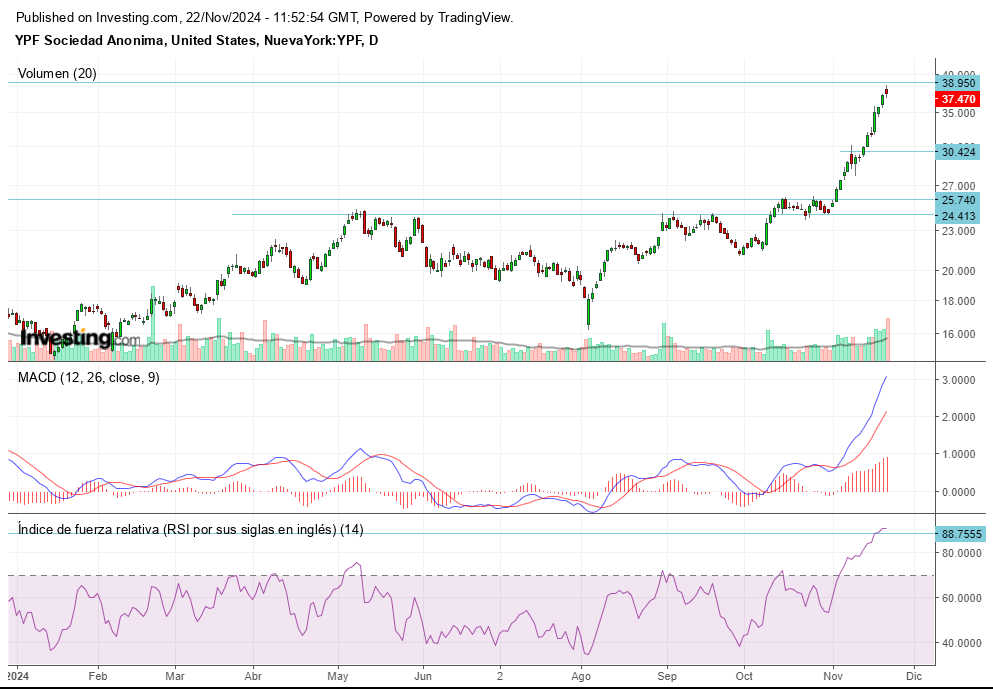Viewport: 993px width, 689px height.
Task: Select the RSI (14) indicator title
Action: pos(190,529)
